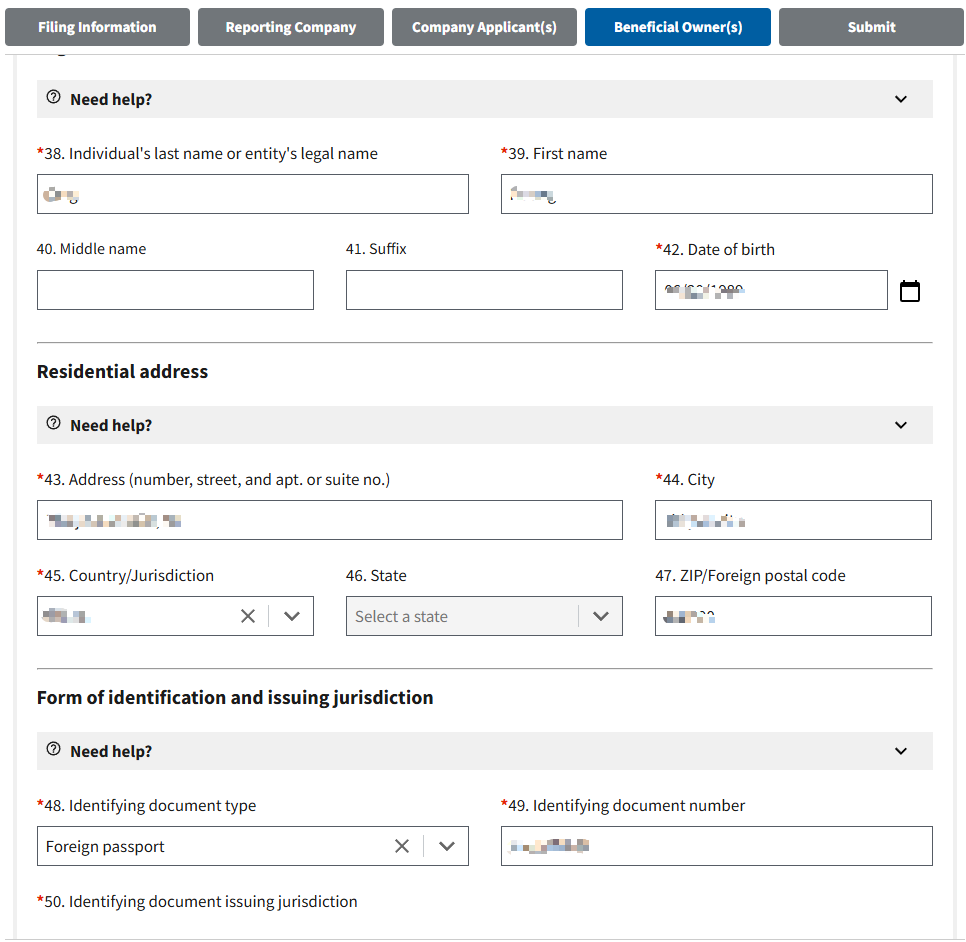The width and height of the screenshot is (966, 942).
Task: Open Identifying document type dropdown arrow
Action: pyautogui.click(x=447, y=846)
